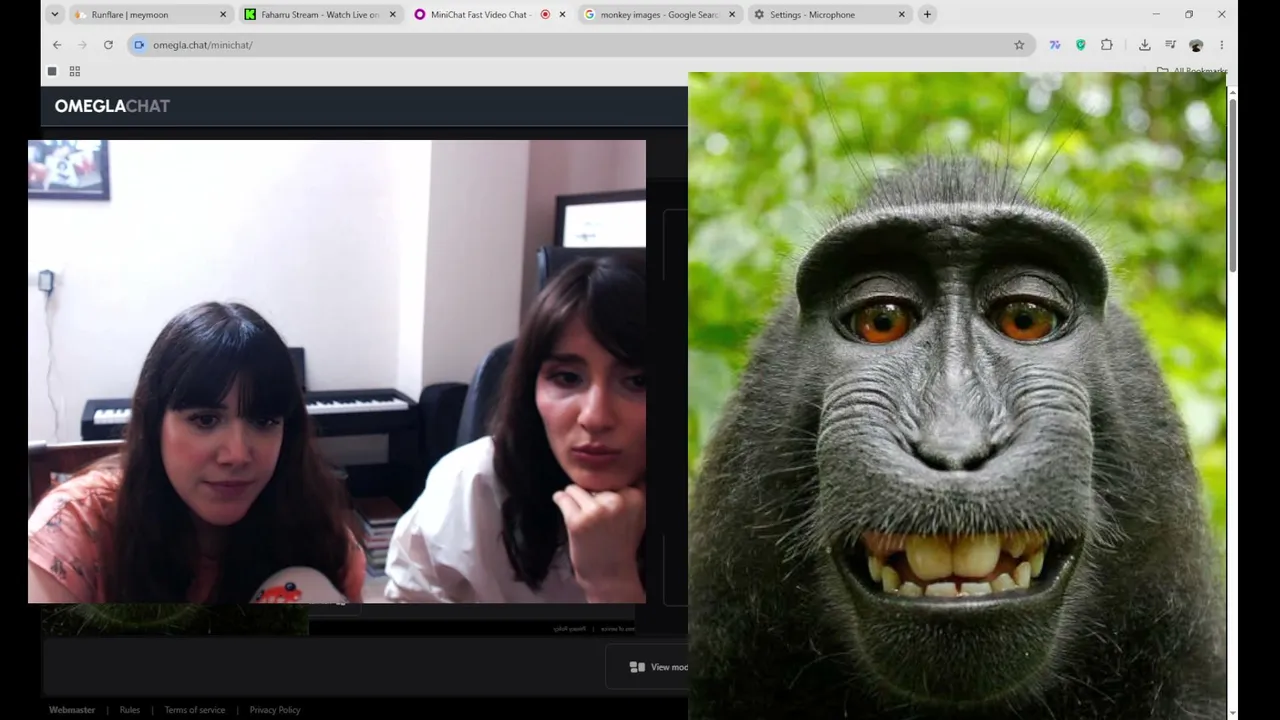Open the Rules footer link
The width and height of the screenshot is (1280, 720).
click(x=130, y=710)
